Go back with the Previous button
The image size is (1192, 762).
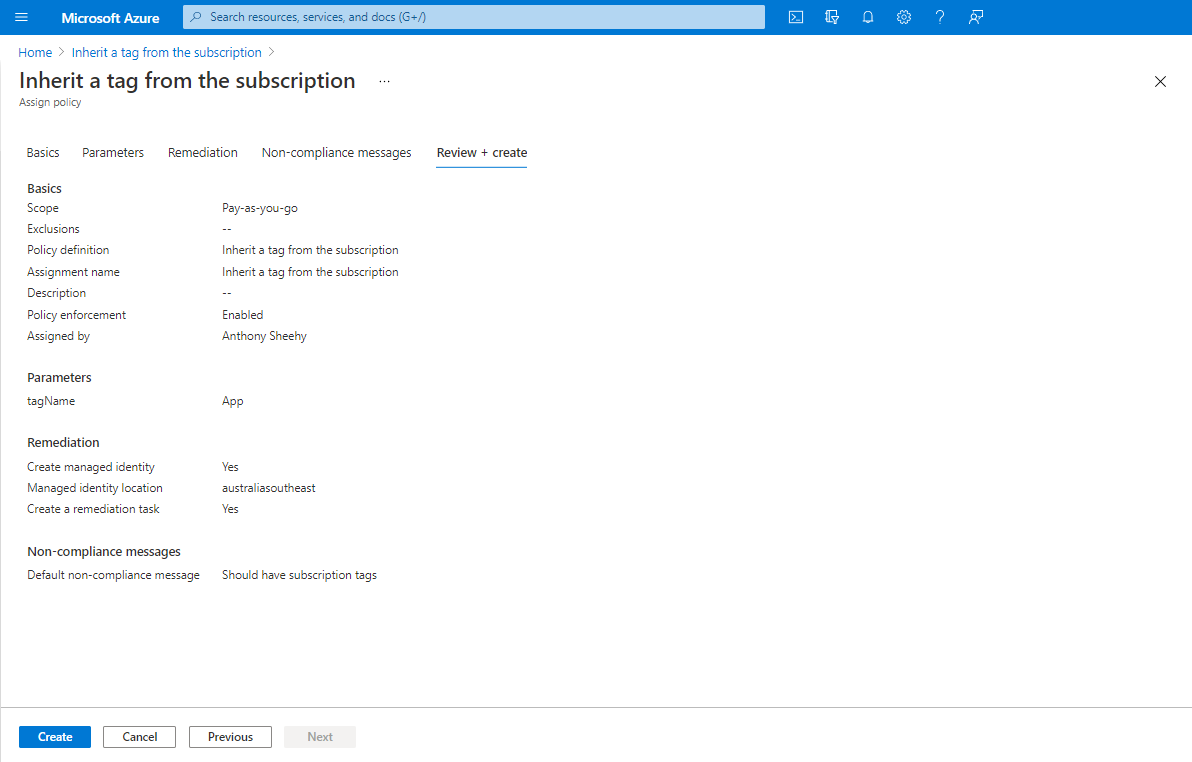click(x=230, y=737)
